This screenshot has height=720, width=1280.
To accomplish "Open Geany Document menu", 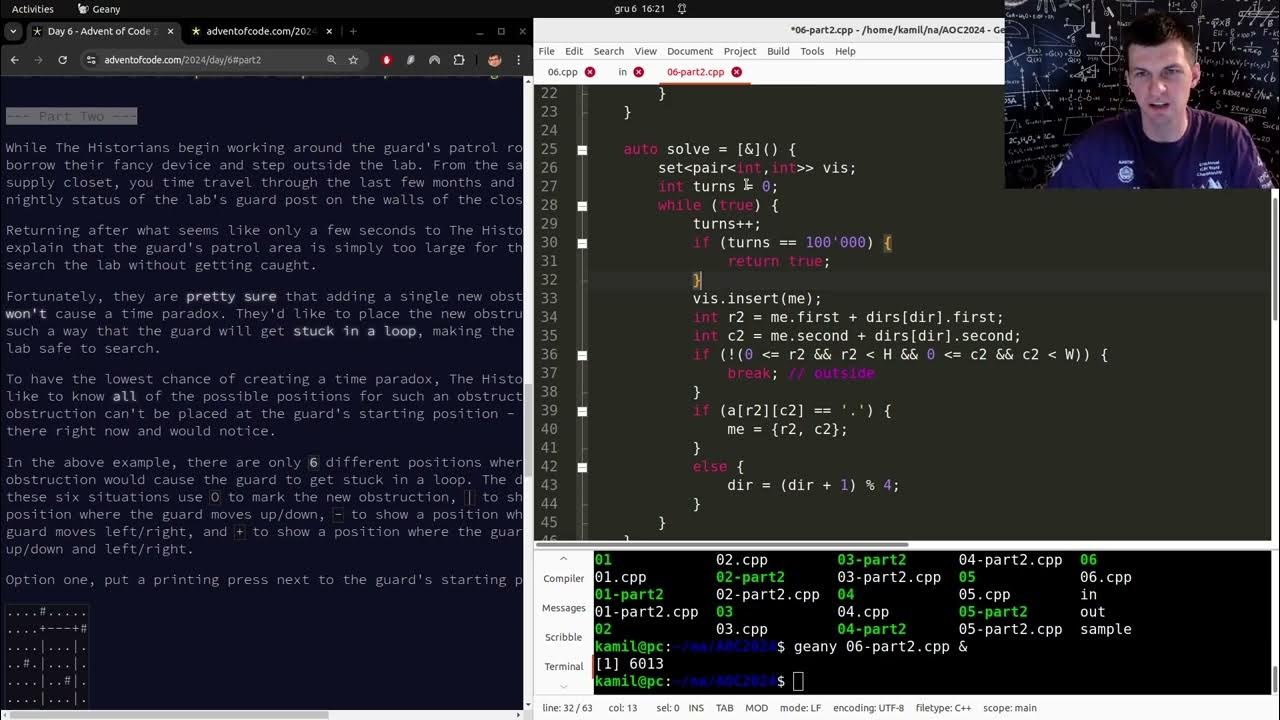I will pyautogui.click(x=690, y=51).
